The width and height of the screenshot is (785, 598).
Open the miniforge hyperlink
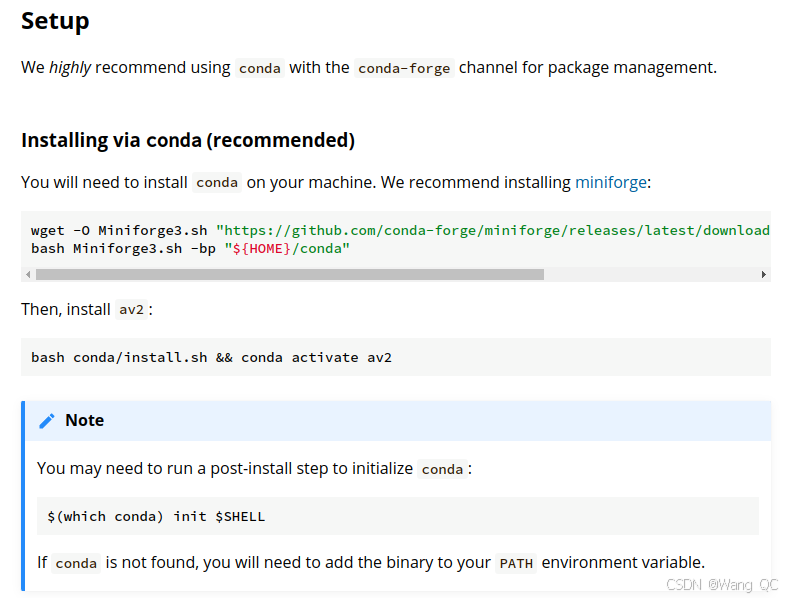tap(612, 182)
